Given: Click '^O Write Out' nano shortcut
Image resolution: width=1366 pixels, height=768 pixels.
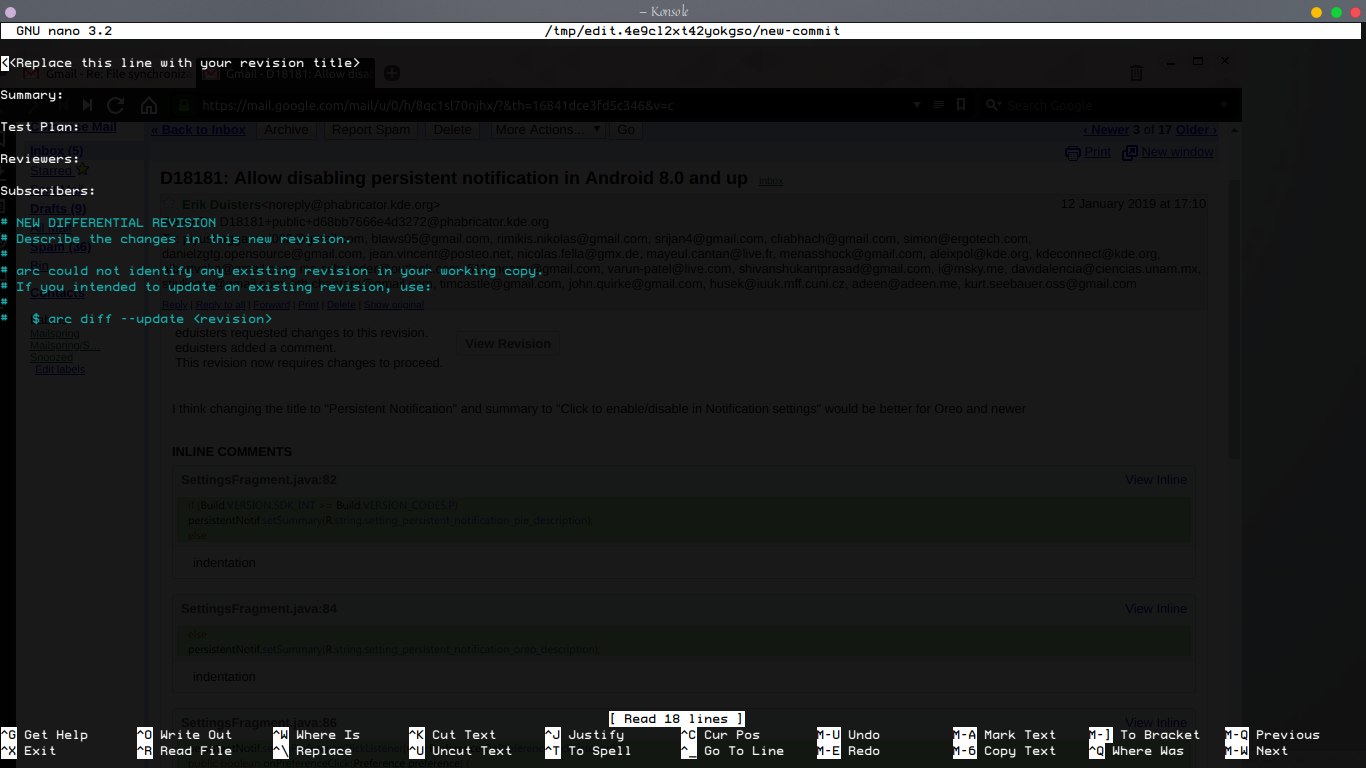Looking at the screenshot, I should 184,735.
